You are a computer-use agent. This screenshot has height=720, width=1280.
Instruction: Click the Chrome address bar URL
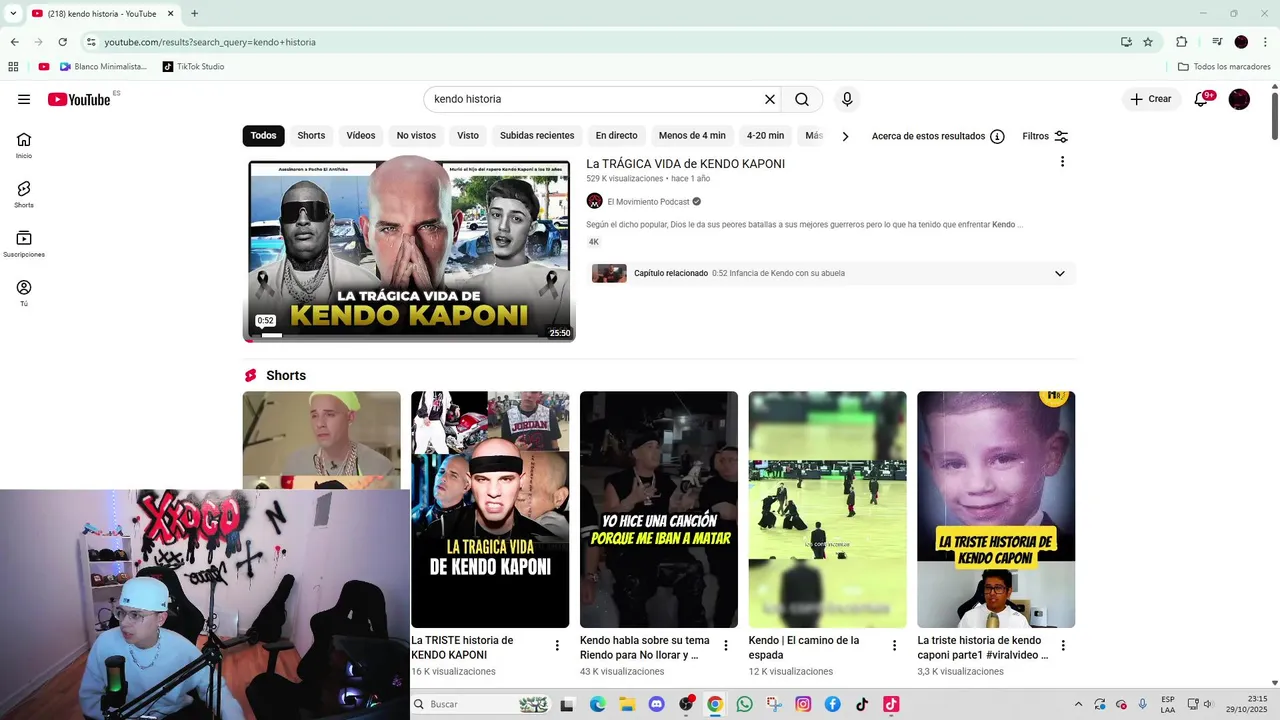[210, 42]
